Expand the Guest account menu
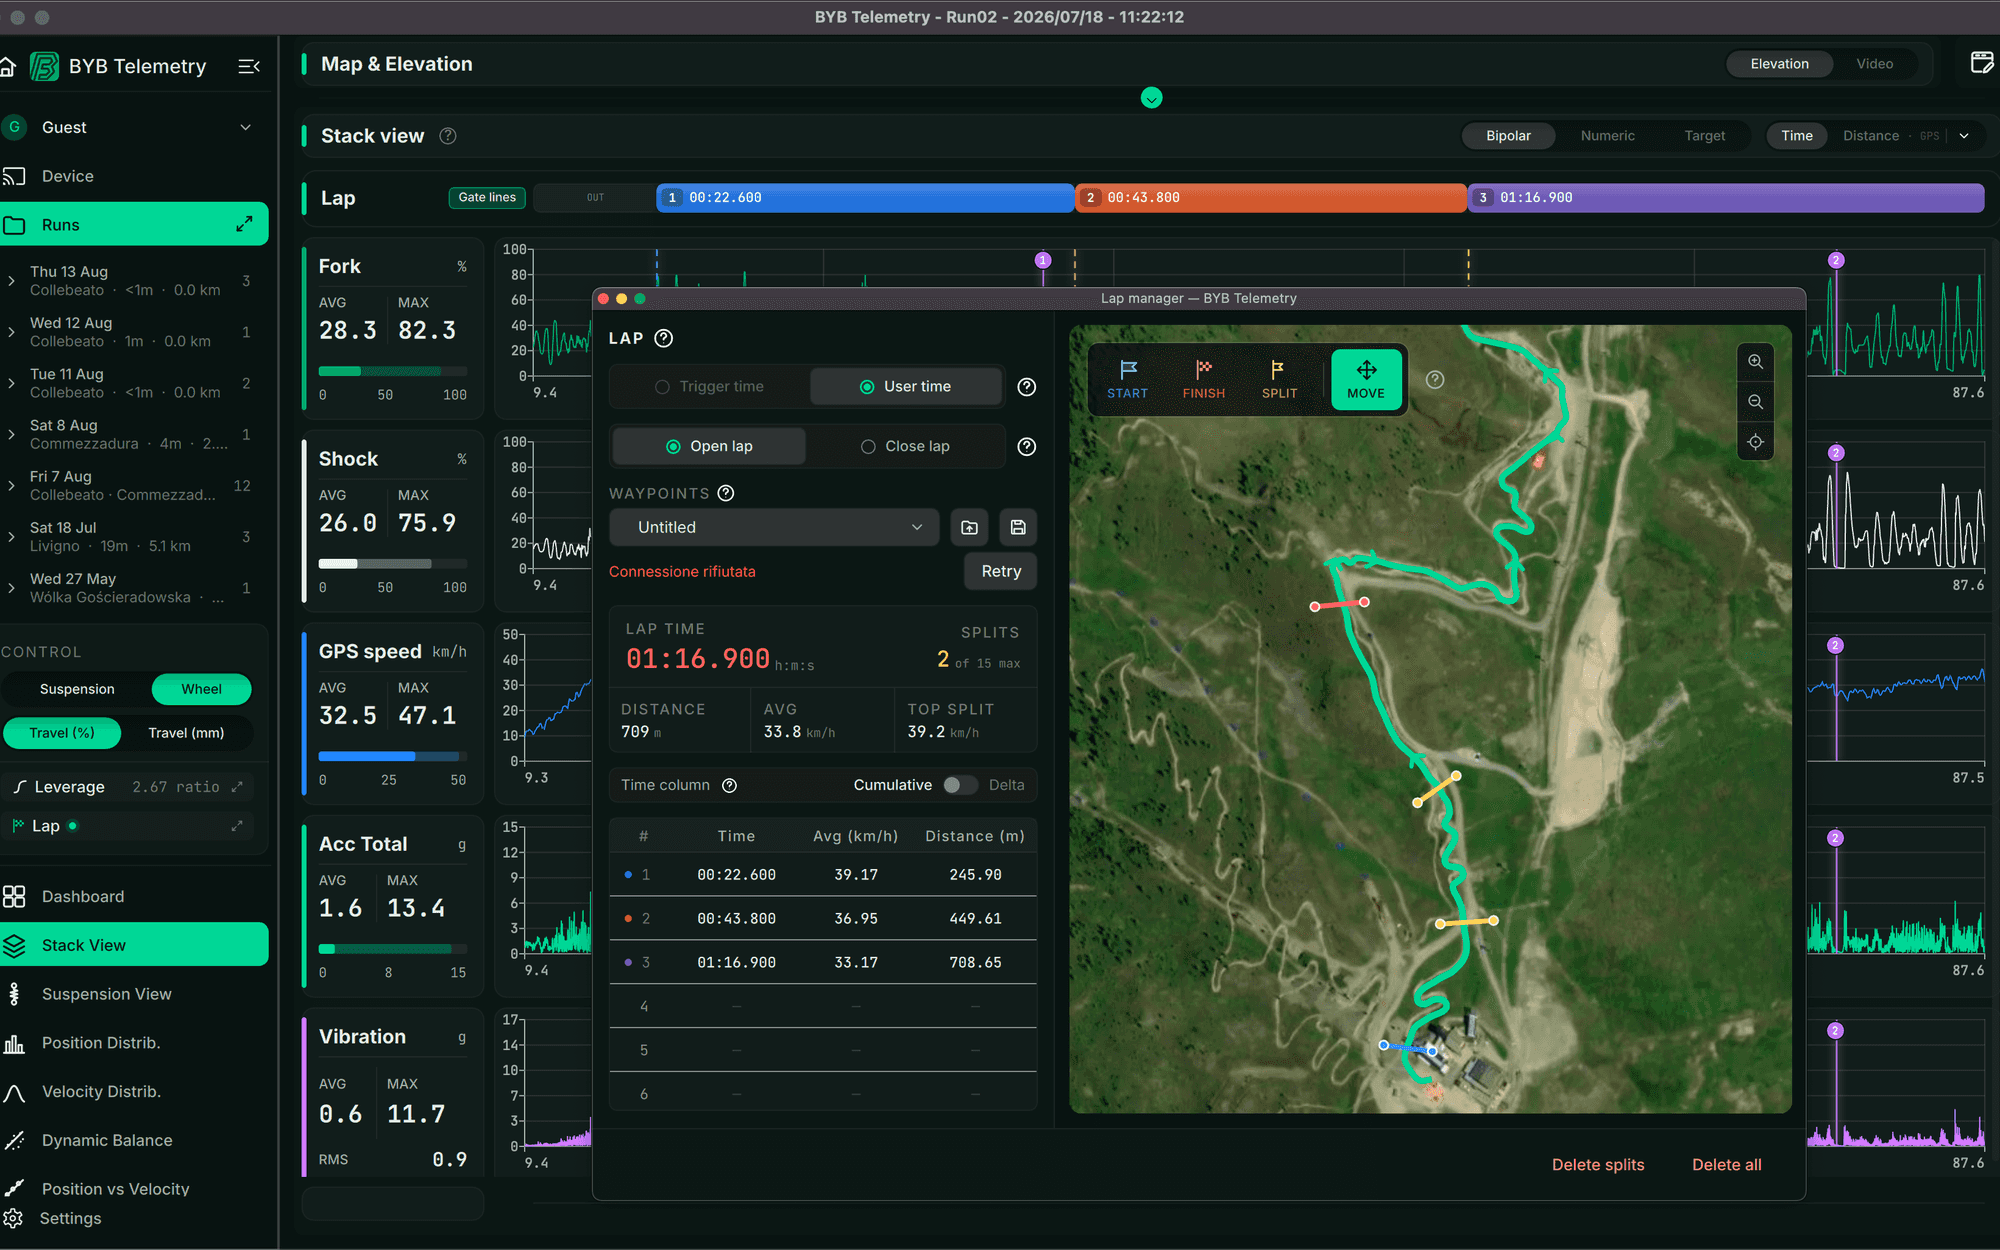 (246, 128)
